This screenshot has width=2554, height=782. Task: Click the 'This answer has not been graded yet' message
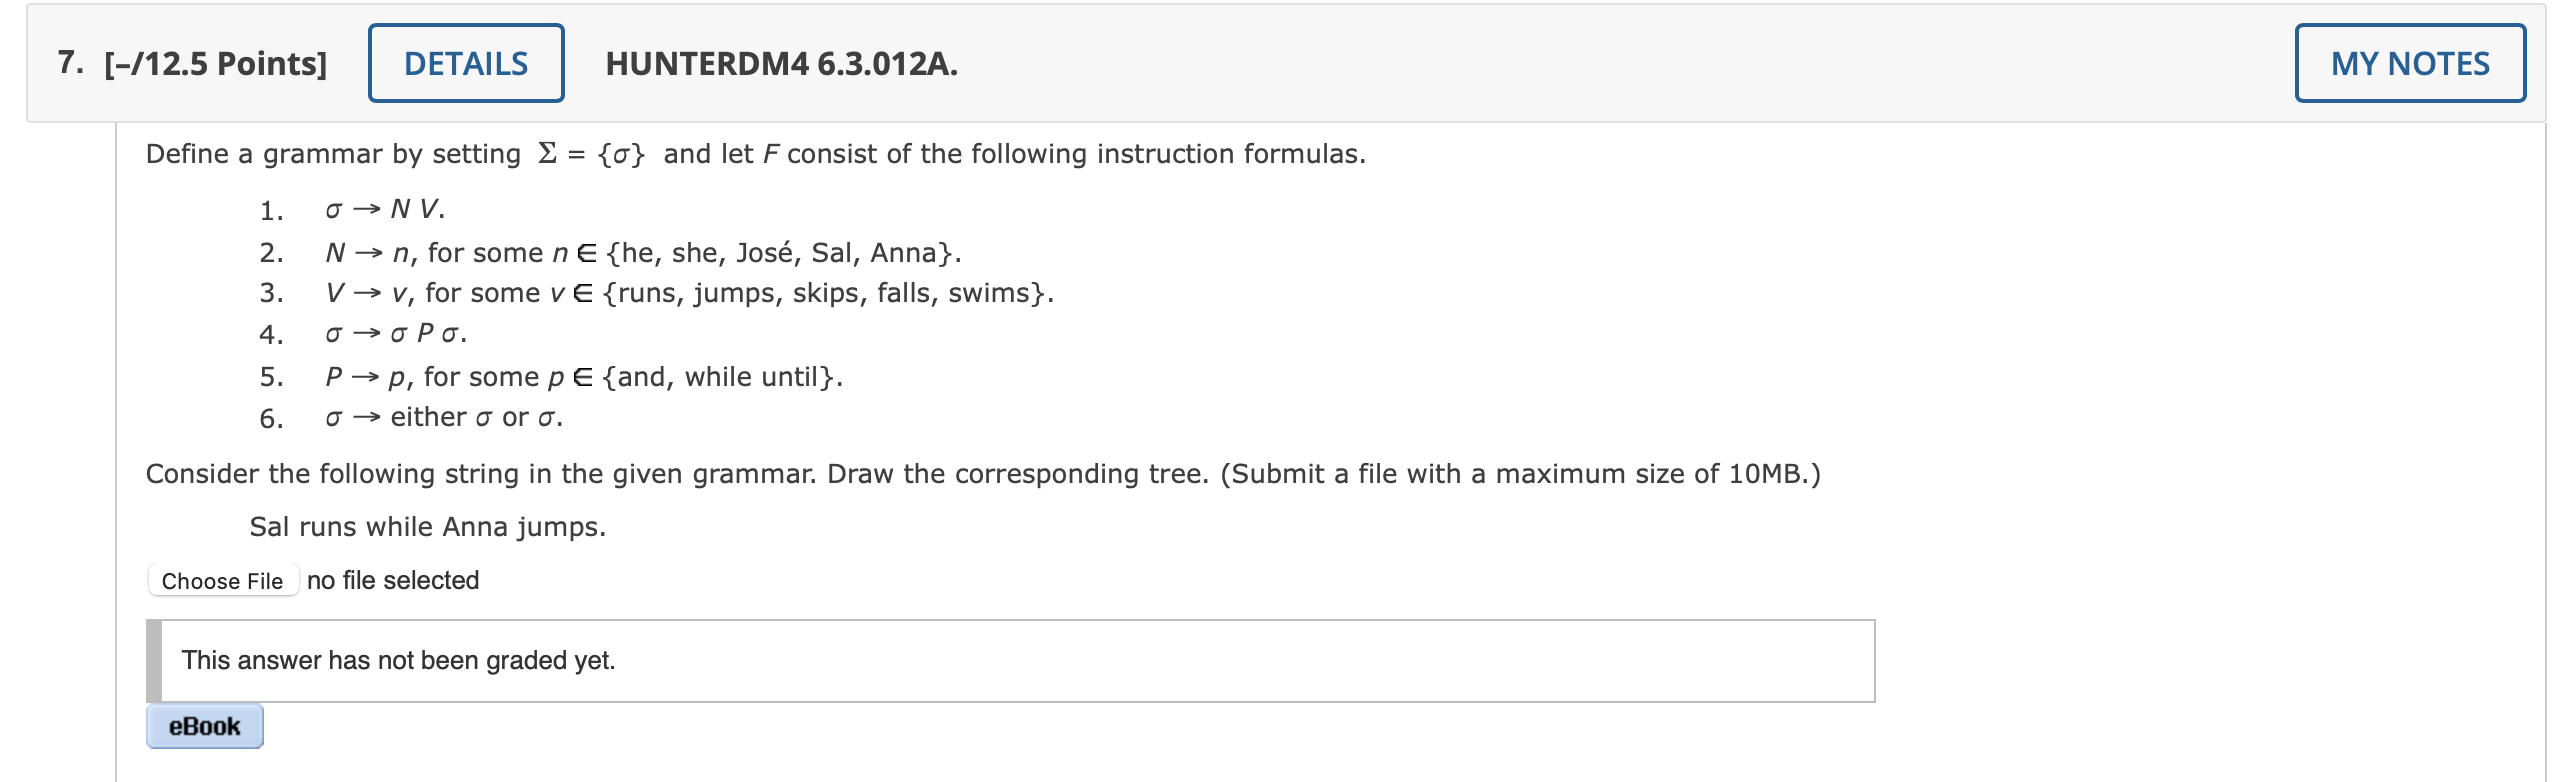coord(398,660)
